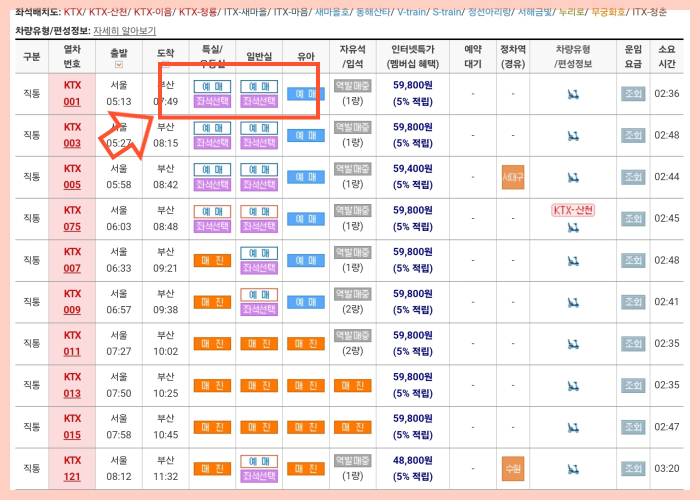
Task: Click 역발매중 label for KTX 009
Action: pyautogui.click(x=353, y=294)
